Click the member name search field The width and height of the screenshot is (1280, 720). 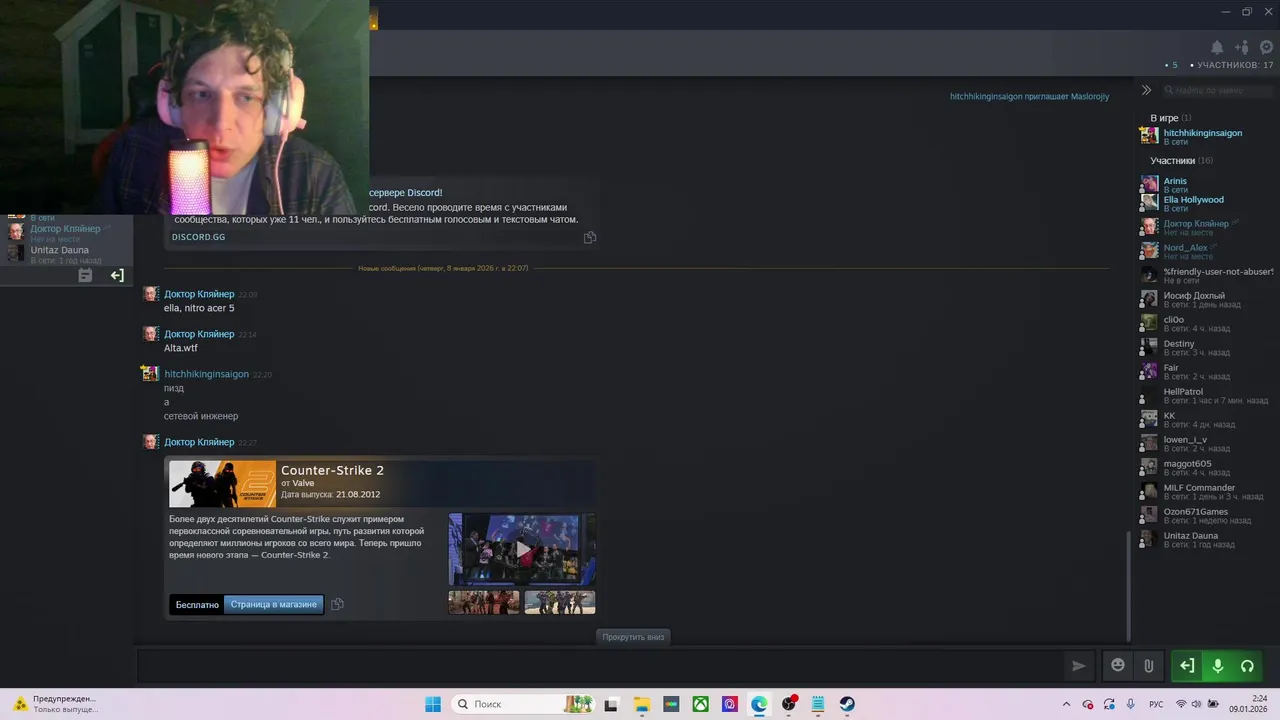point(1218,90)
